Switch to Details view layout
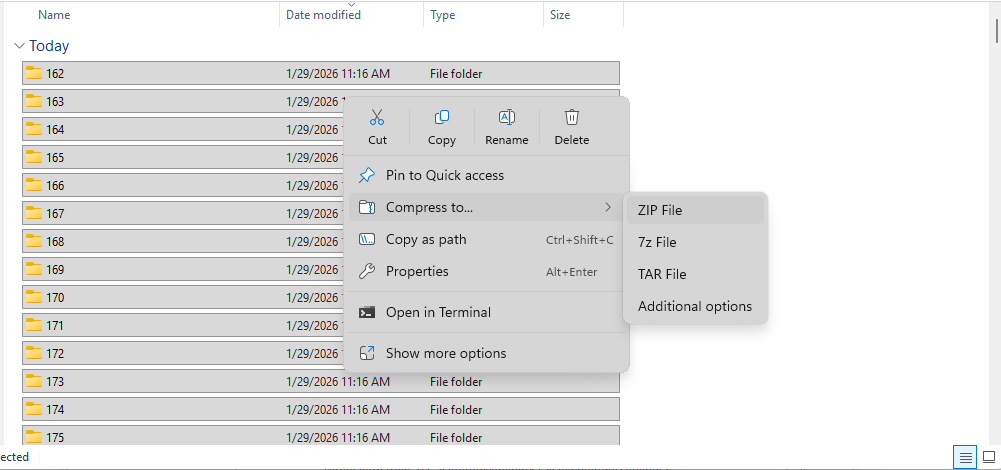This screenshot has width=1001, height=470. [x=966, y=457]
